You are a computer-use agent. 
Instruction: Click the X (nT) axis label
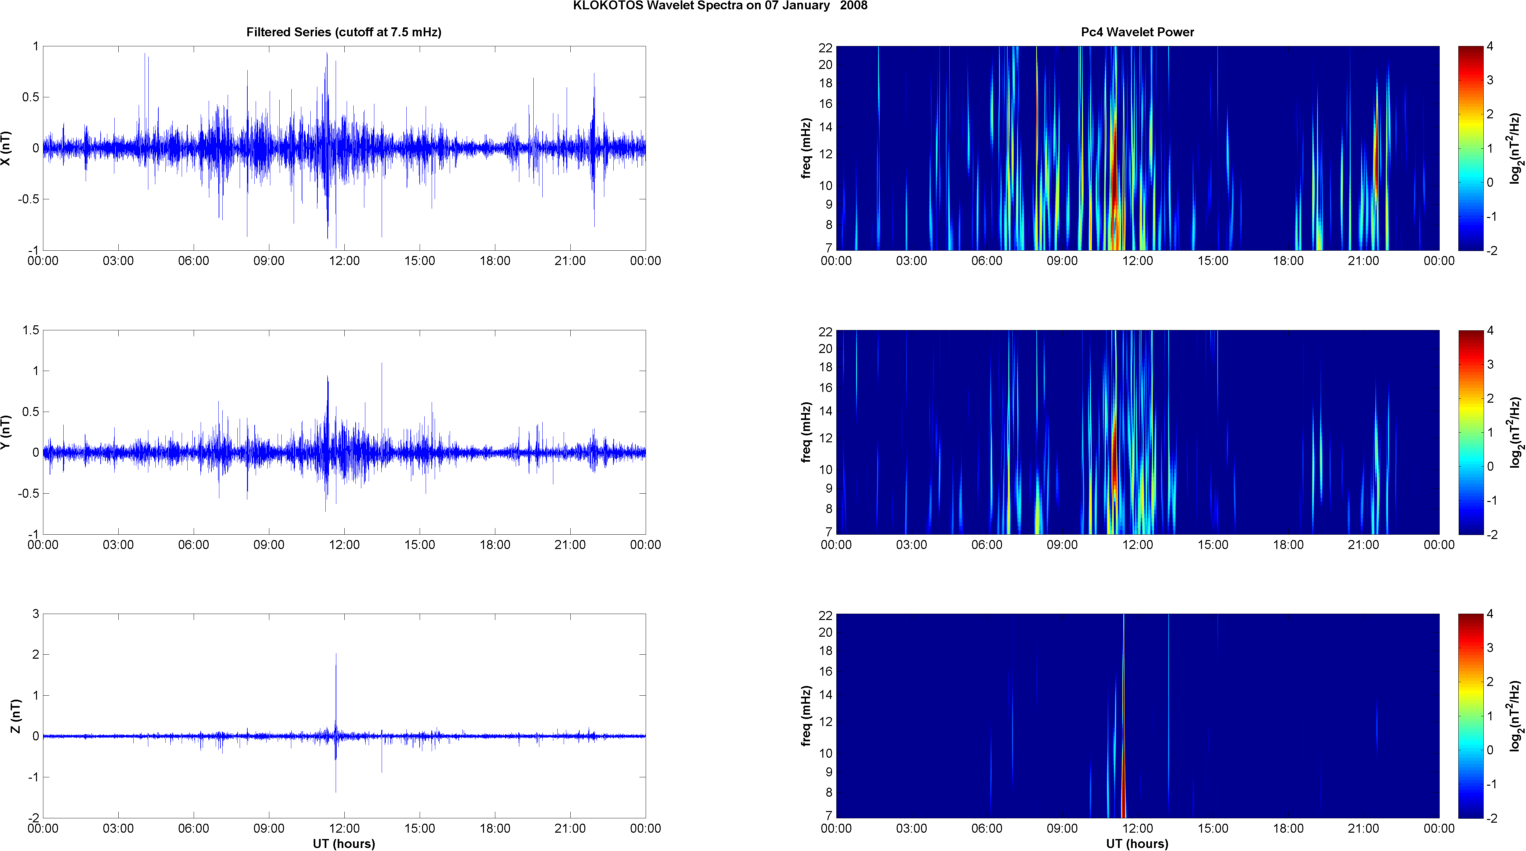(7, 148)
